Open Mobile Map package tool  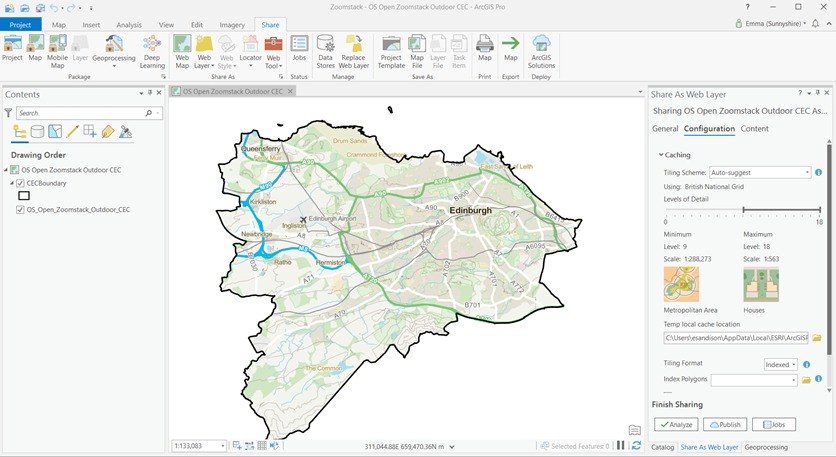pos(58,51)
